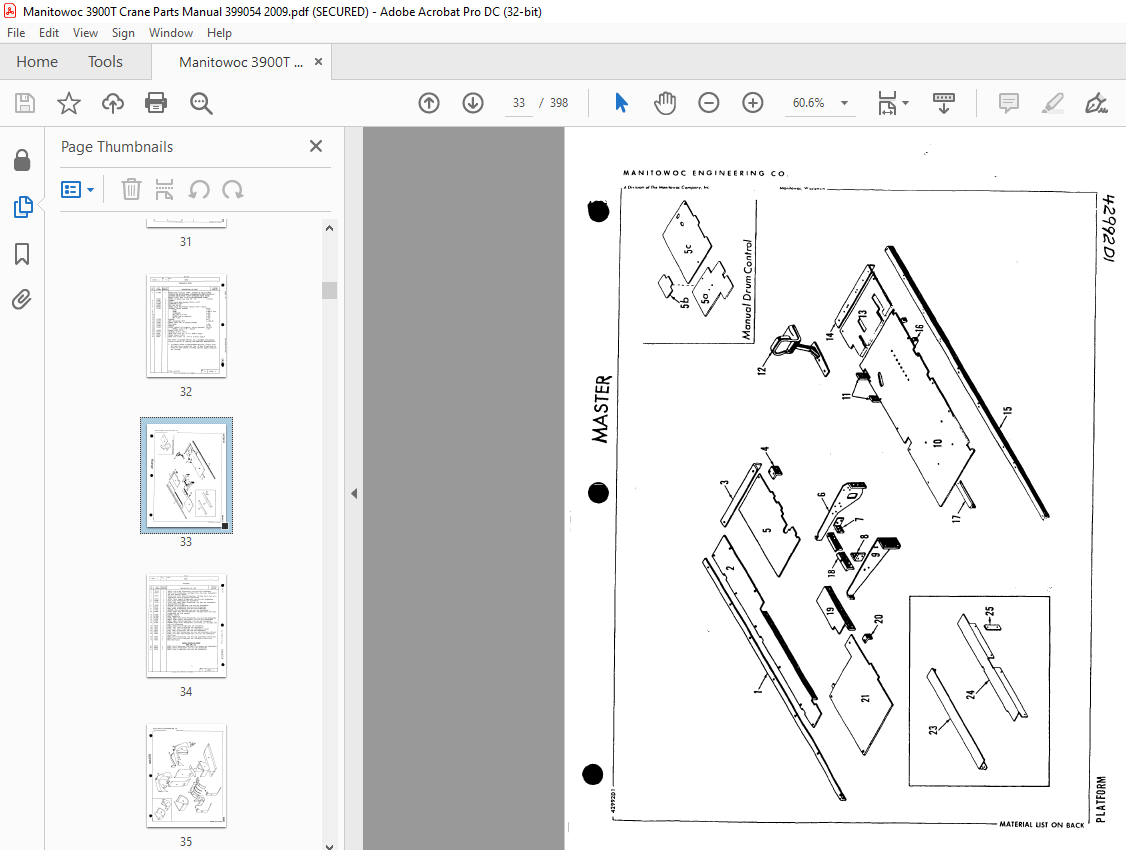The image size is (1126, 850).
Task: Rotate the page clockwise
Action: [233, 190]
